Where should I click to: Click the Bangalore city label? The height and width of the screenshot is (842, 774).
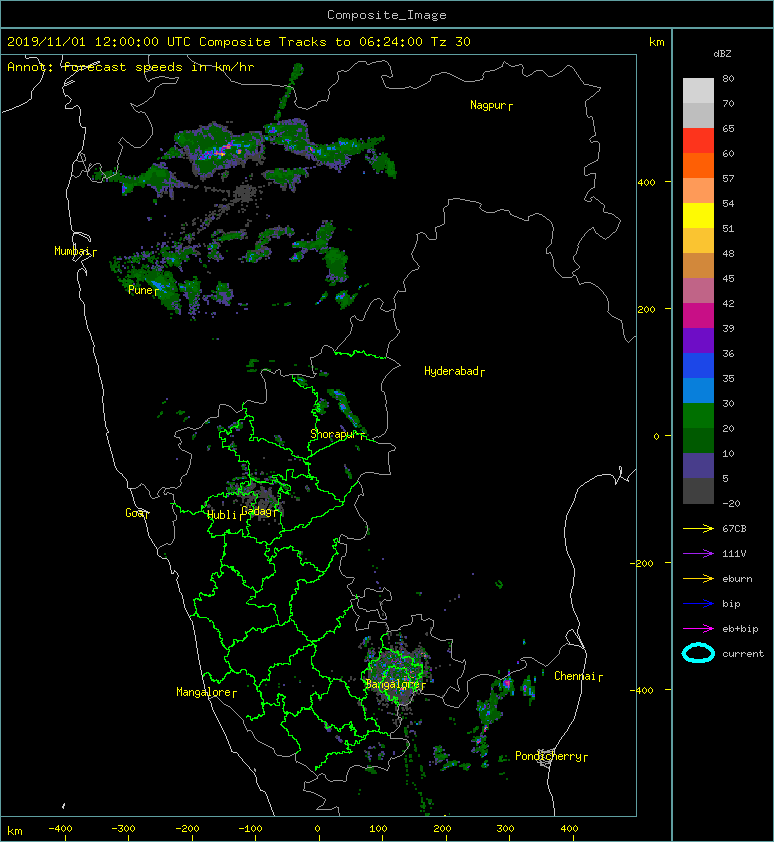392,684
